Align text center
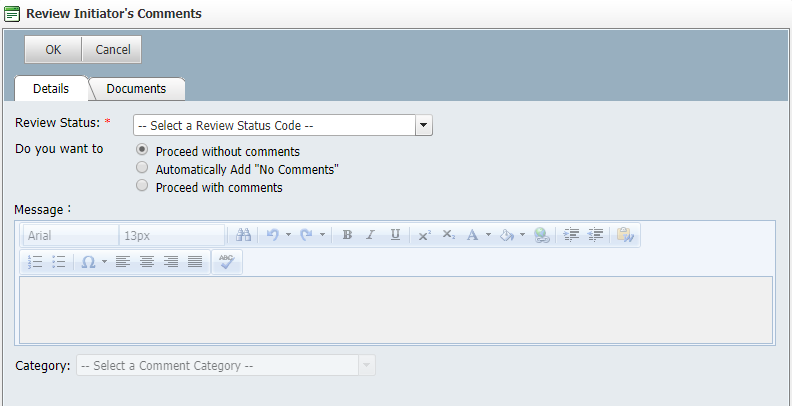Viewport: 792px width, 406px height. pos(147,262)
